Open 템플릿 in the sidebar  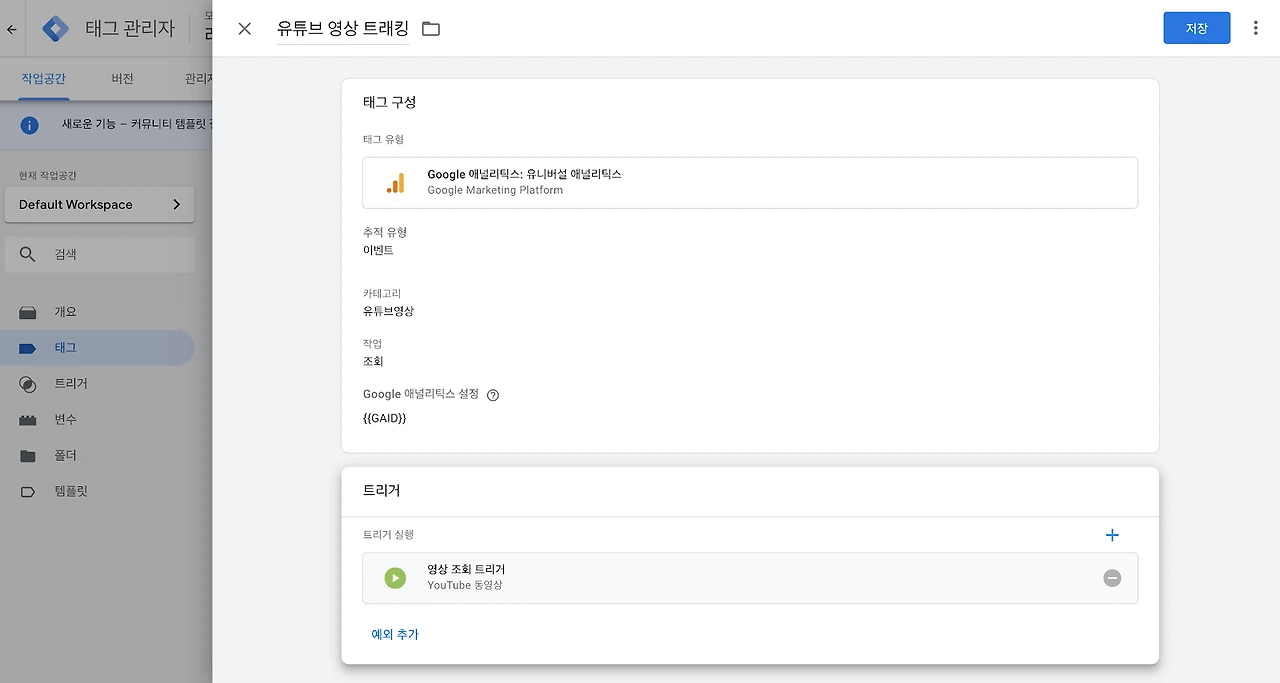[70, 492]
